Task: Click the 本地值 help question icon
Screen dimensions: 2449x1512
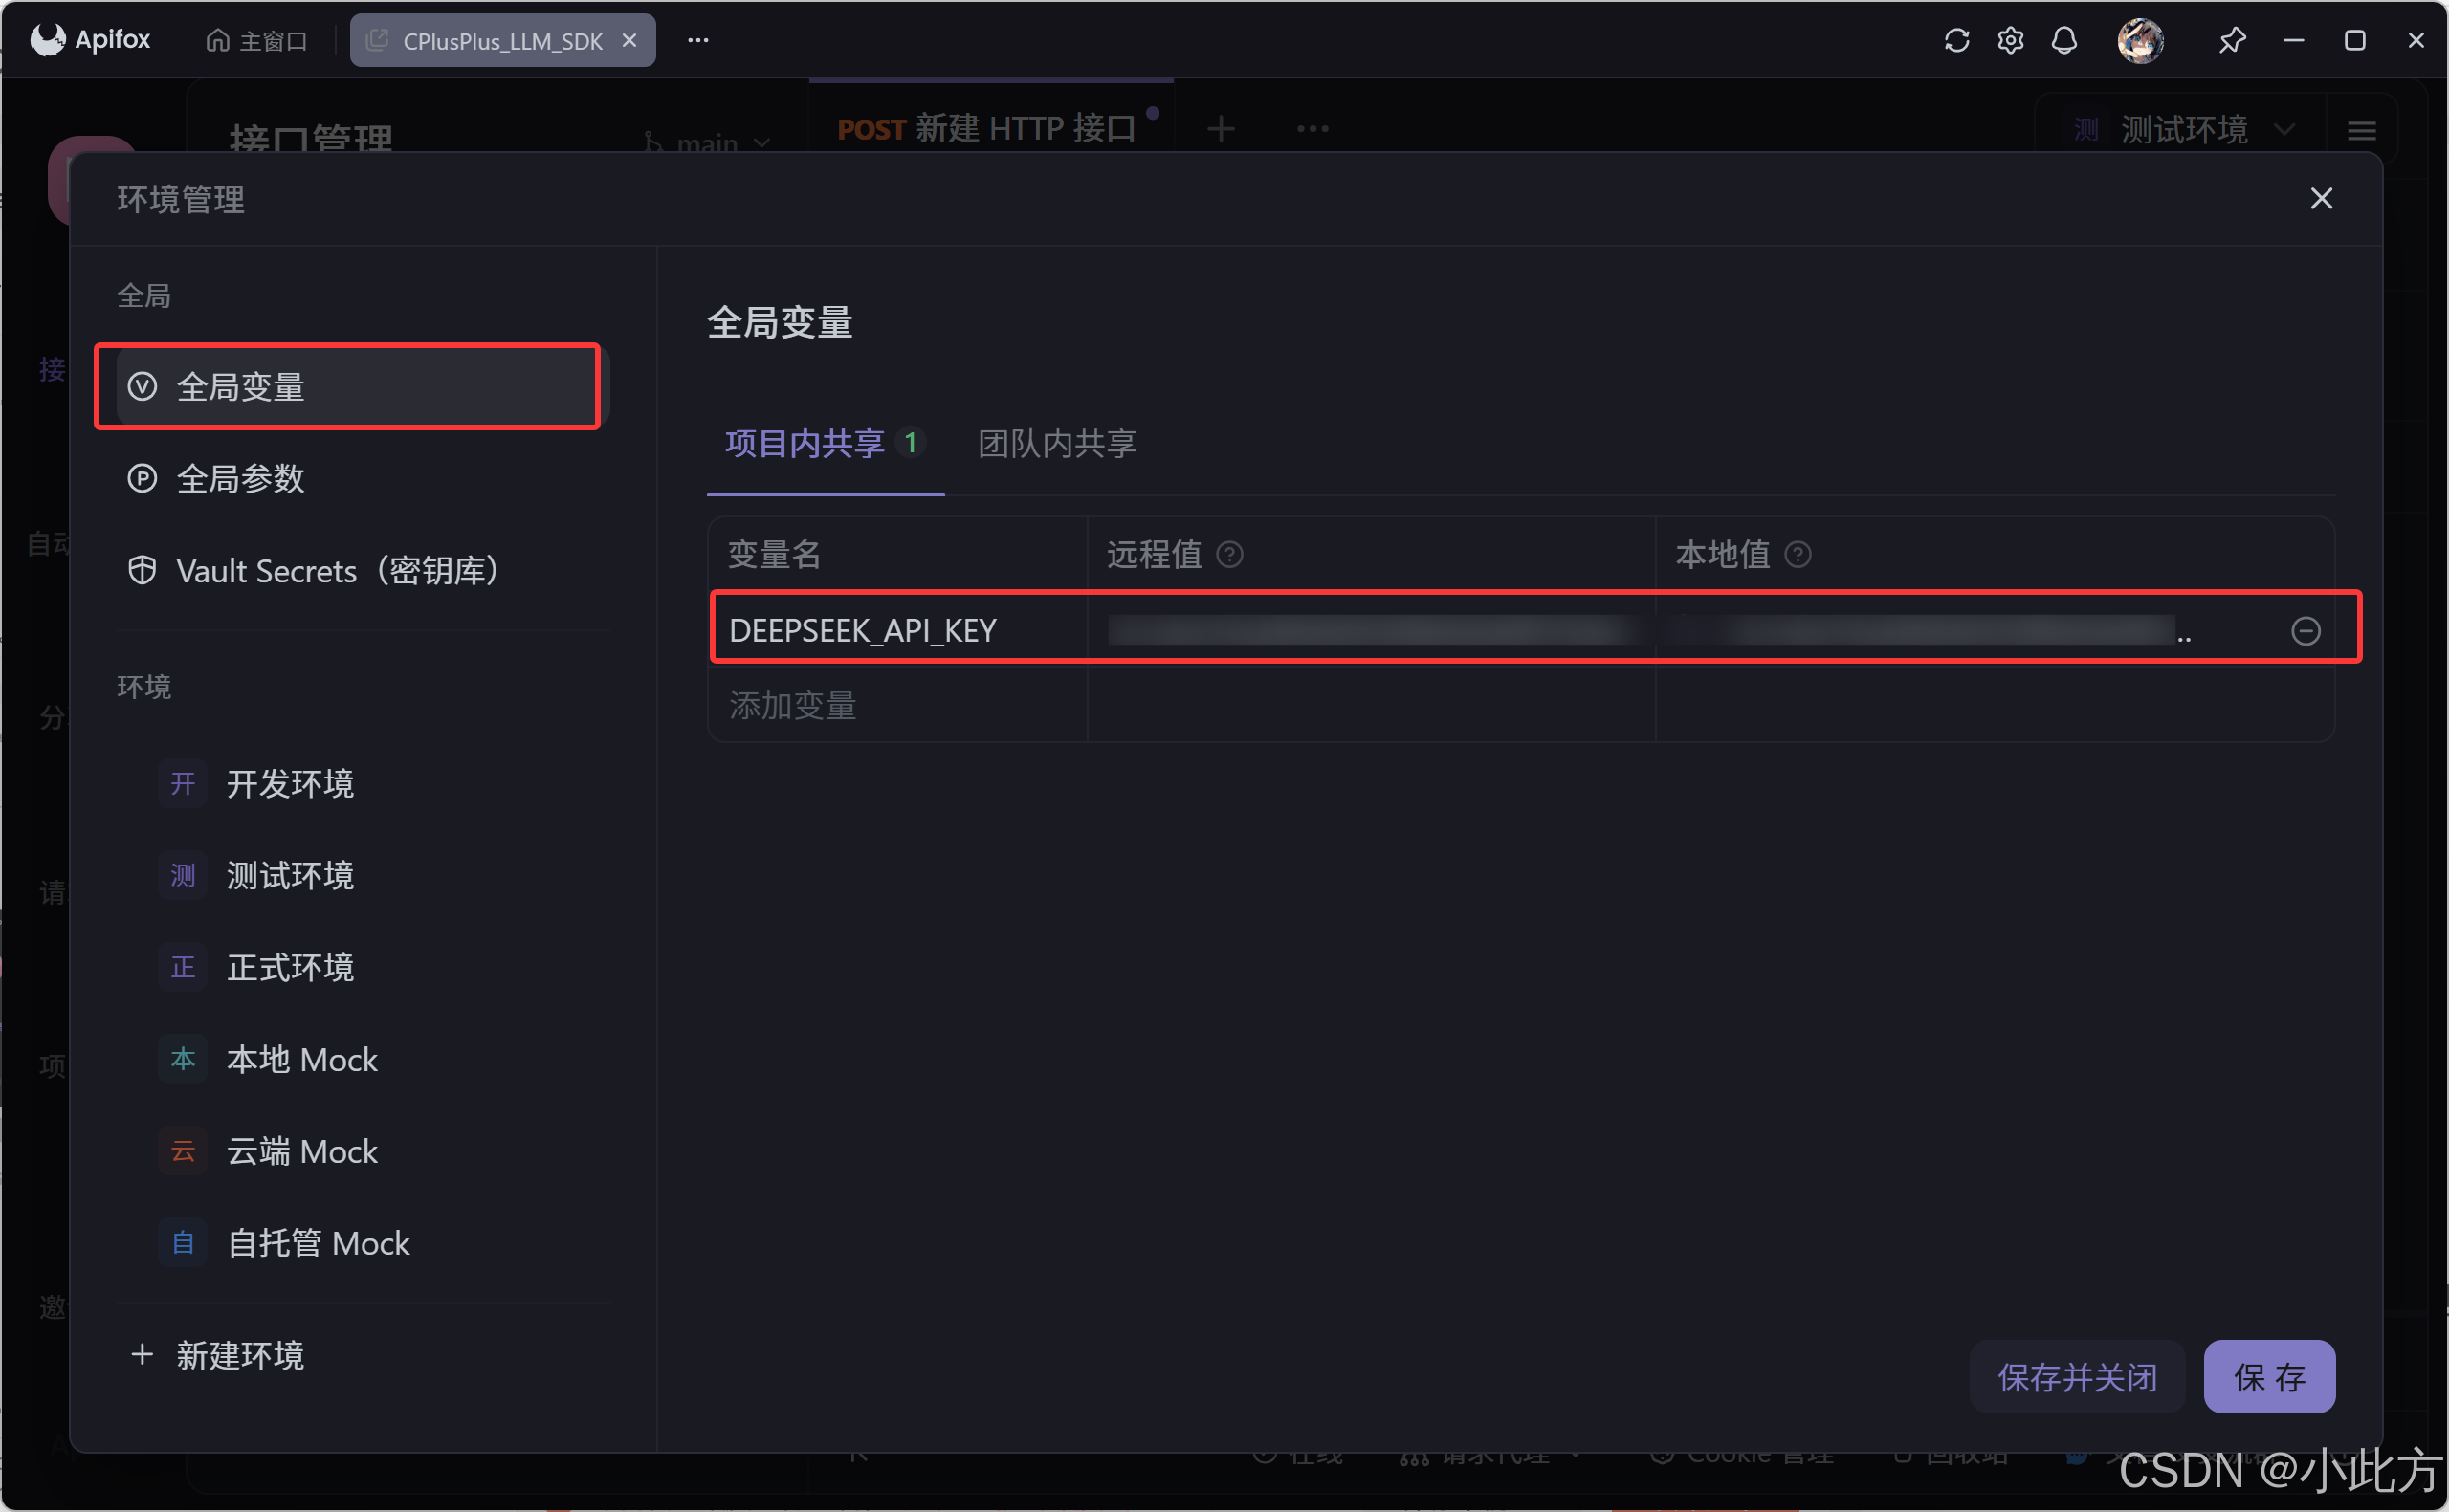Action: [1797, 554]
